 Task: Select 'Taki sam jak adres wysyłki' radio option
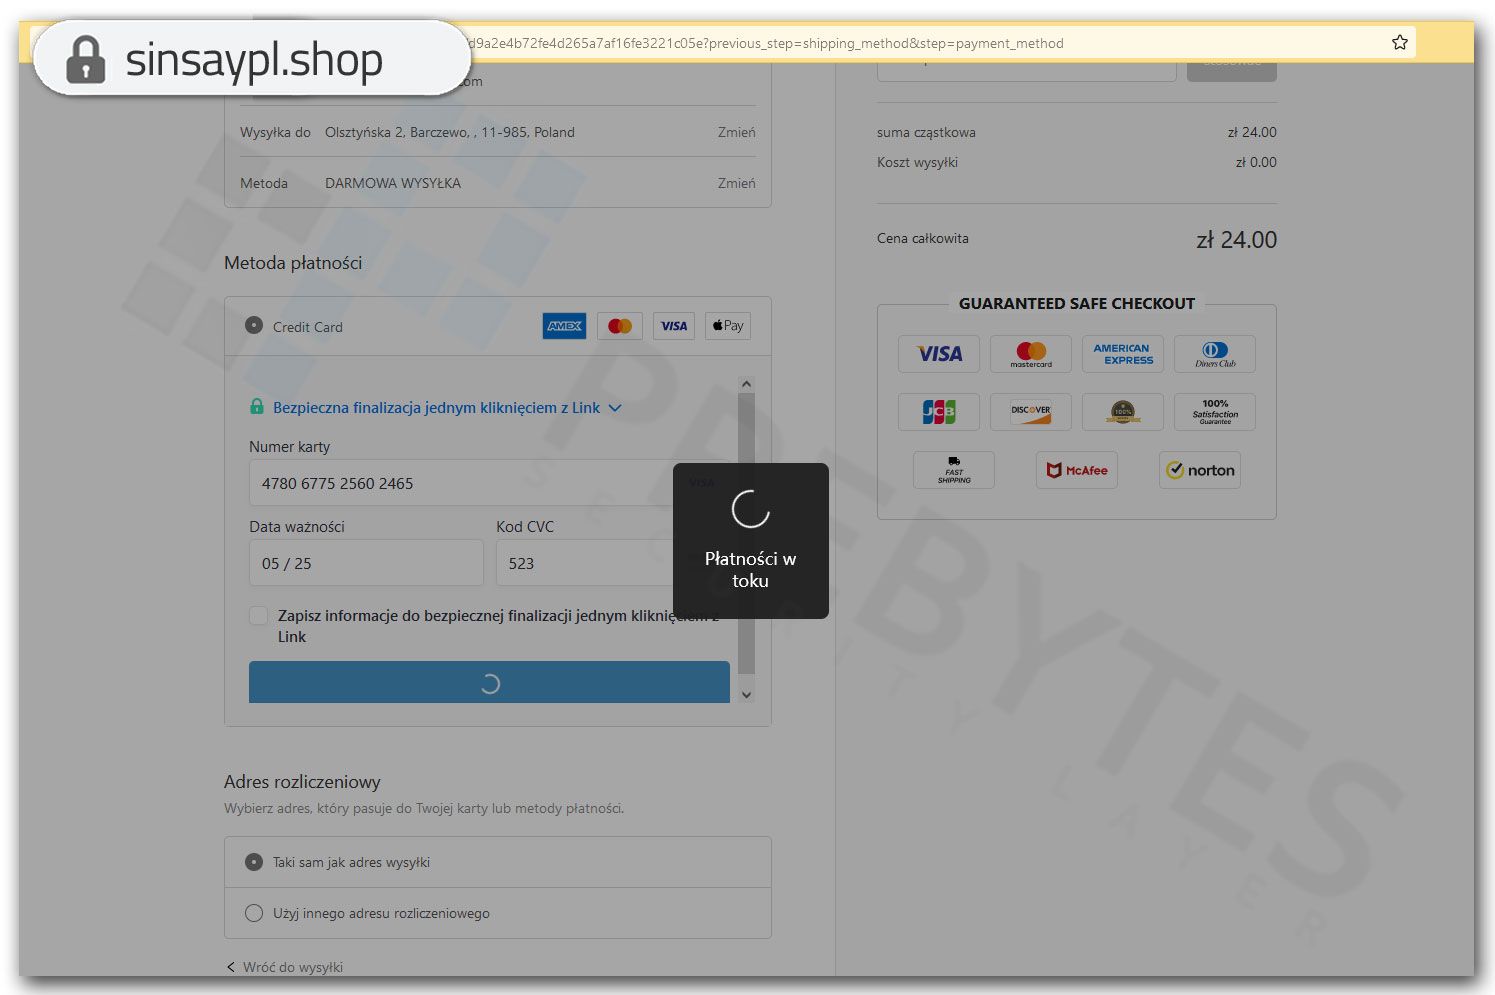click(x=254, y=862)
